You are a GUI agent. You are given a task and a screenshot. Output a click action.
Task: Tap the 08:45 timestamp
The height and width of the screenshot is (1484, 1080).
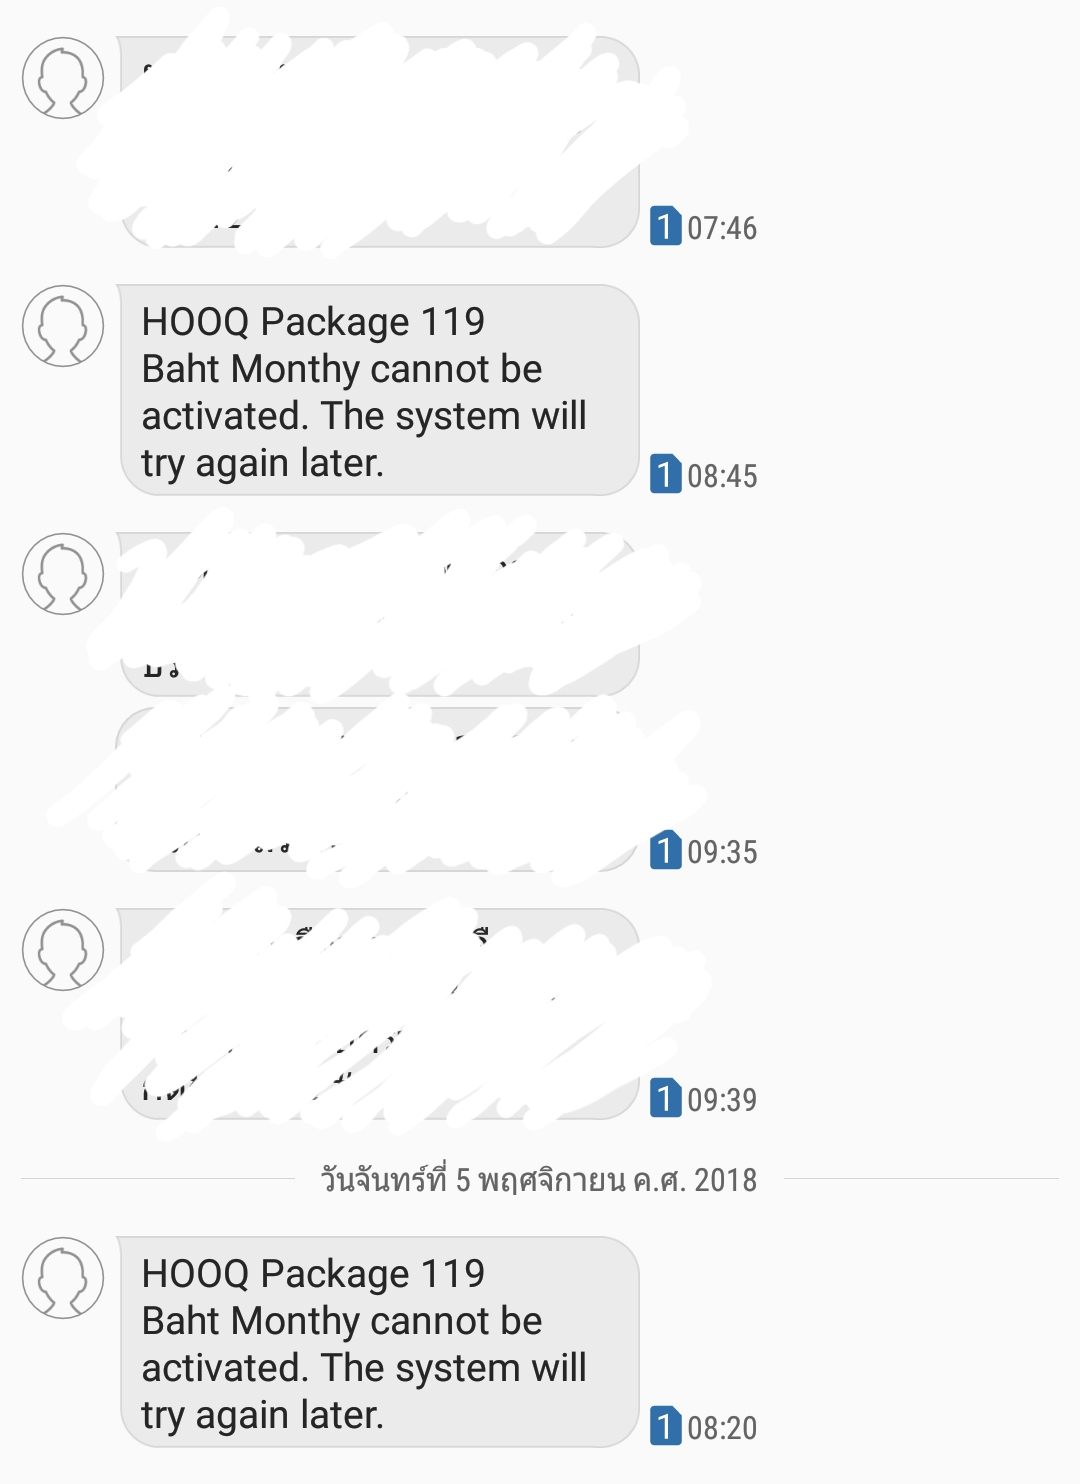pyautogui.click(x=722, y=476)
